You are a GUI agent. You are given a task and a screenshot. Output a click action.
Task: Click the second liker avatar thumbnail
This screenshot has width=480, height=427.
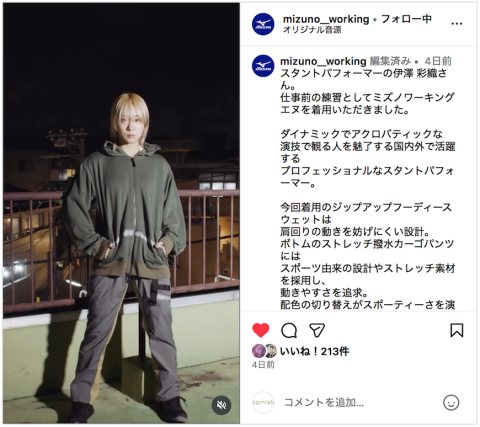coord(271,351)
